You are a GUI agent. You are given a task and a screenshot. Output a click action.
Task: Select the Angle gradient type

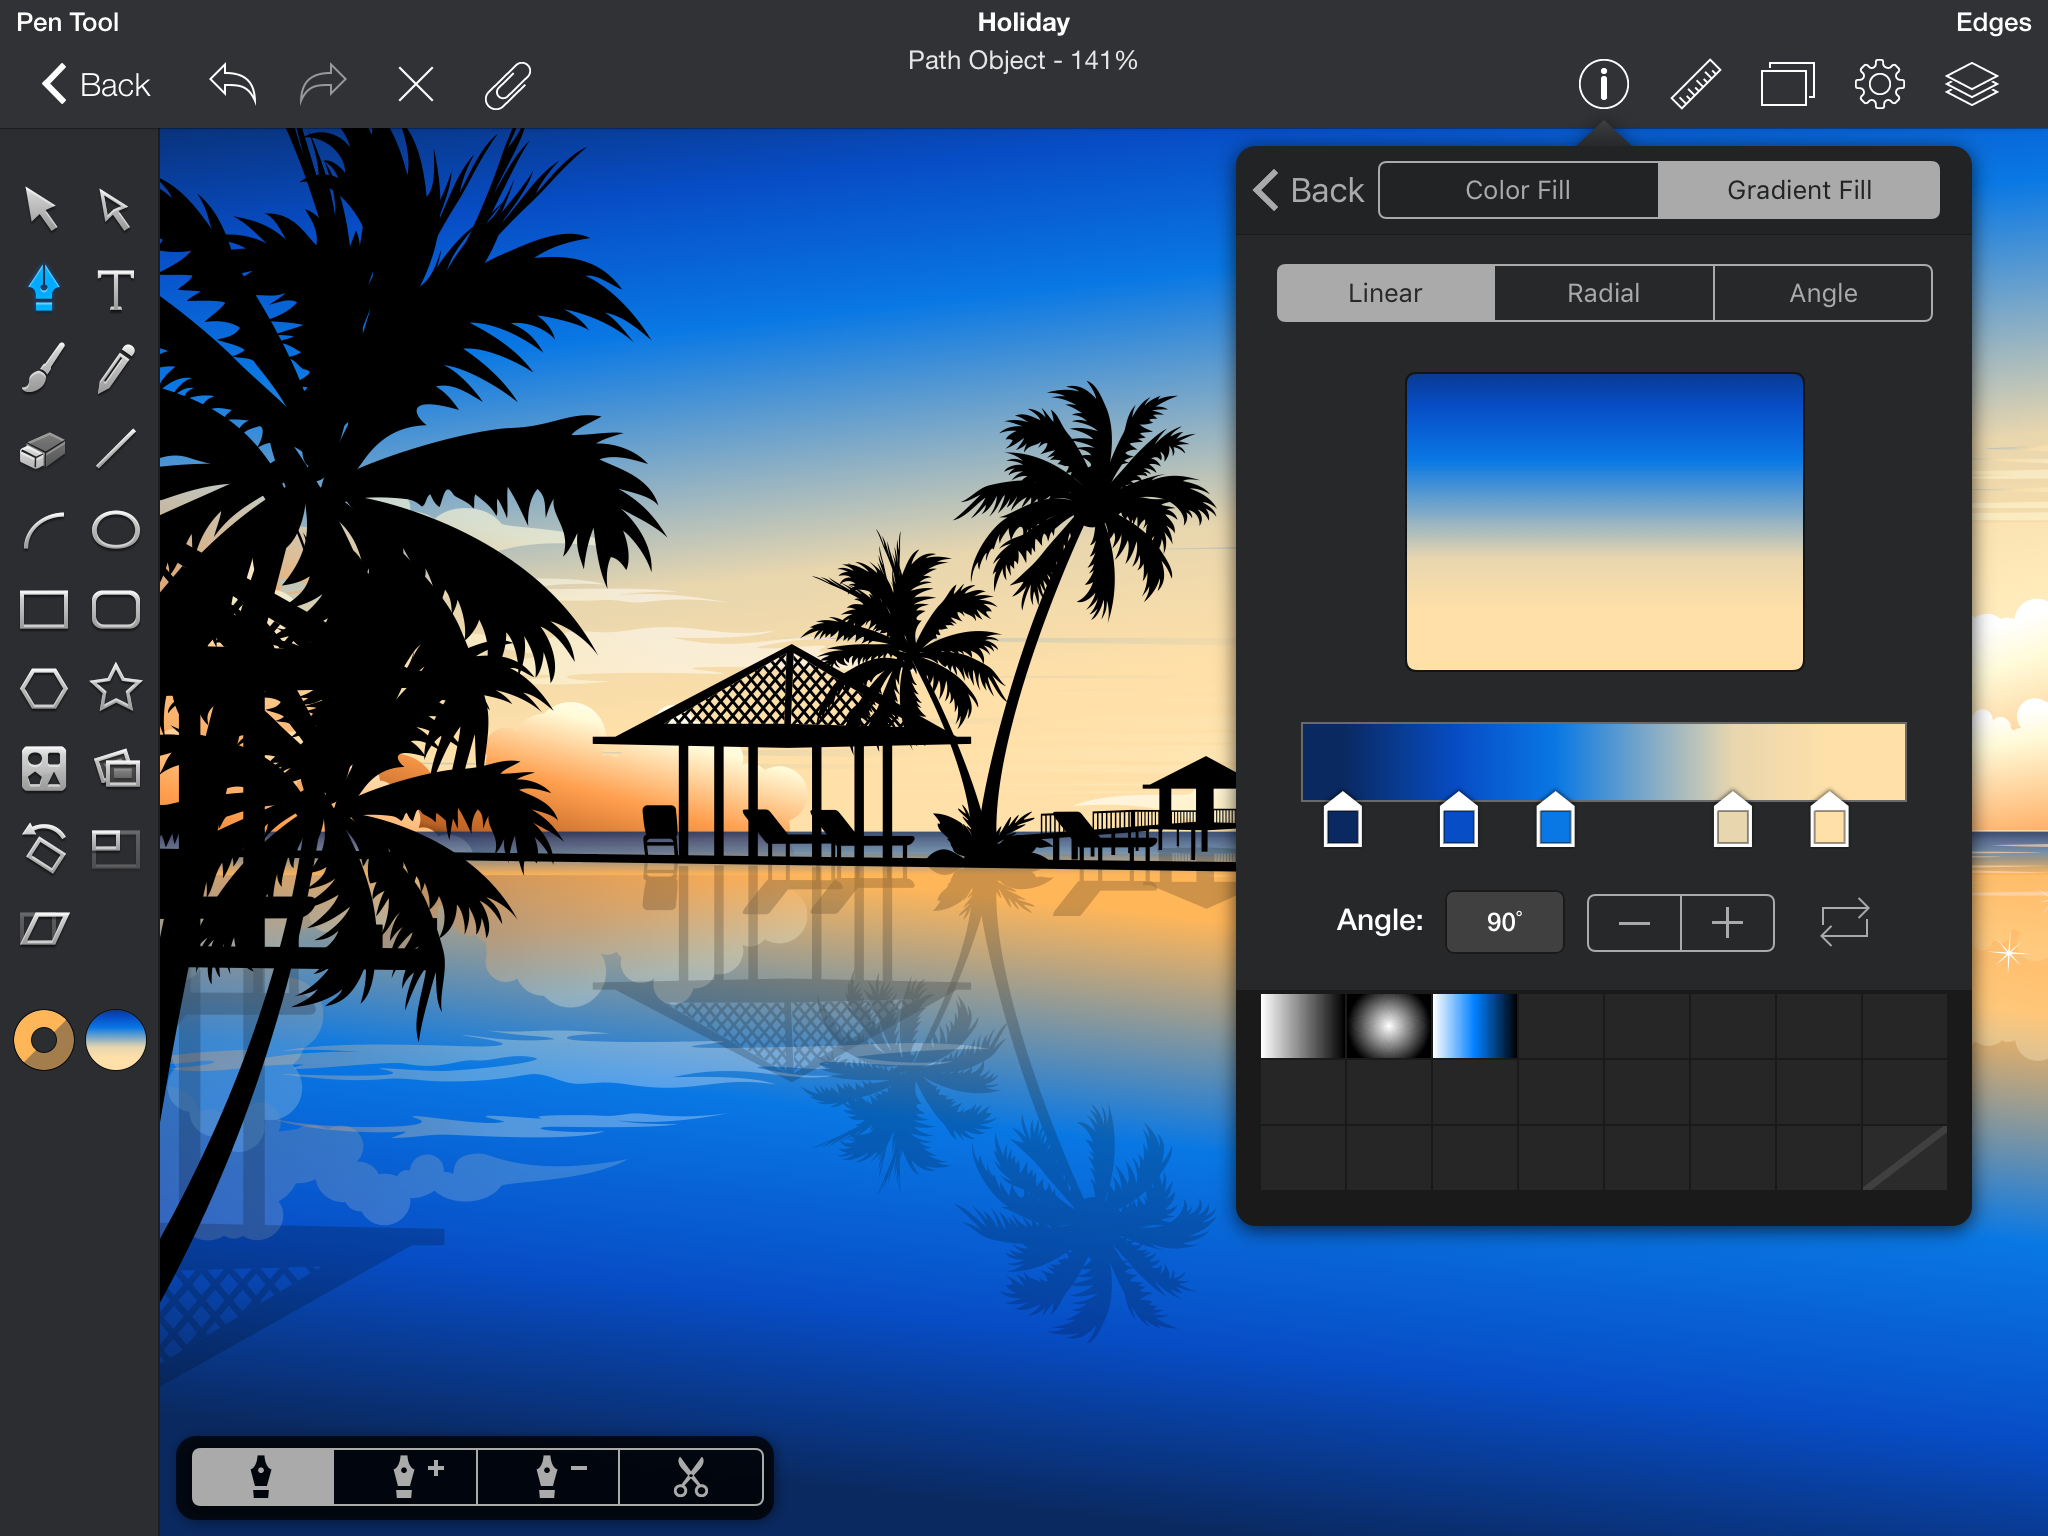click(x=1823, y=292)
